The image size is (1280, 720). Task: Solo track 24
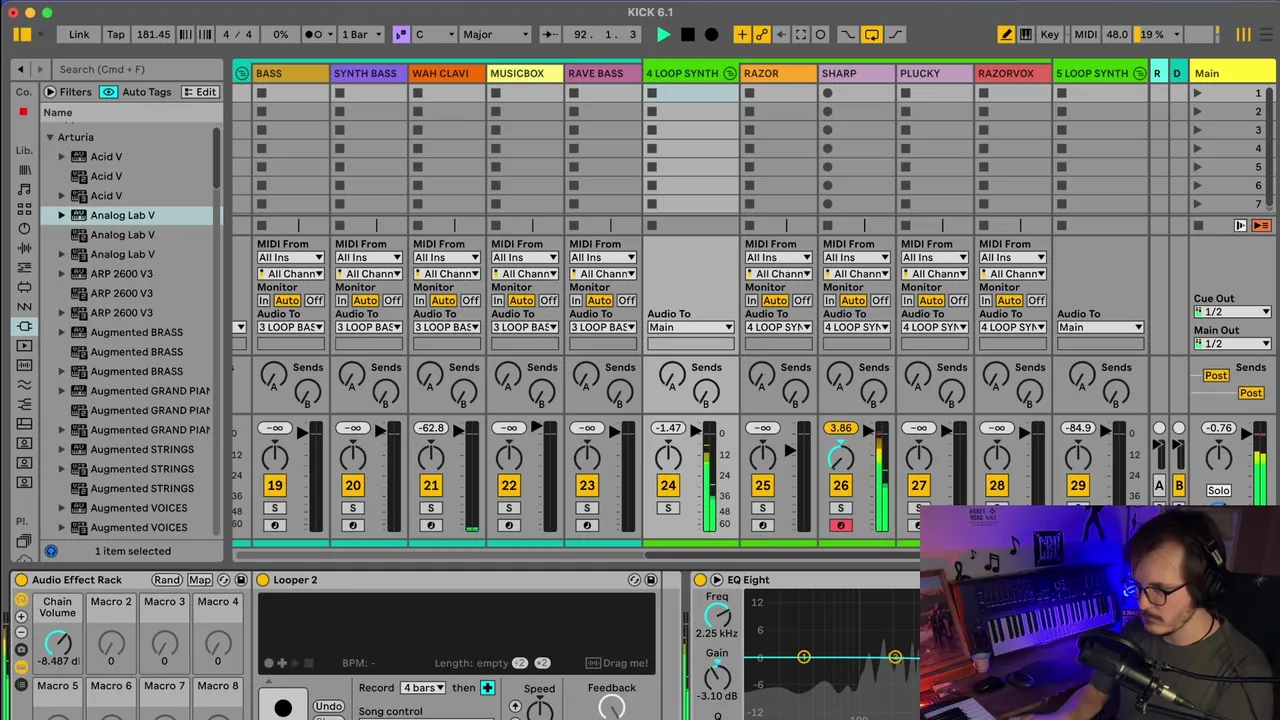[x=668, y=508]
